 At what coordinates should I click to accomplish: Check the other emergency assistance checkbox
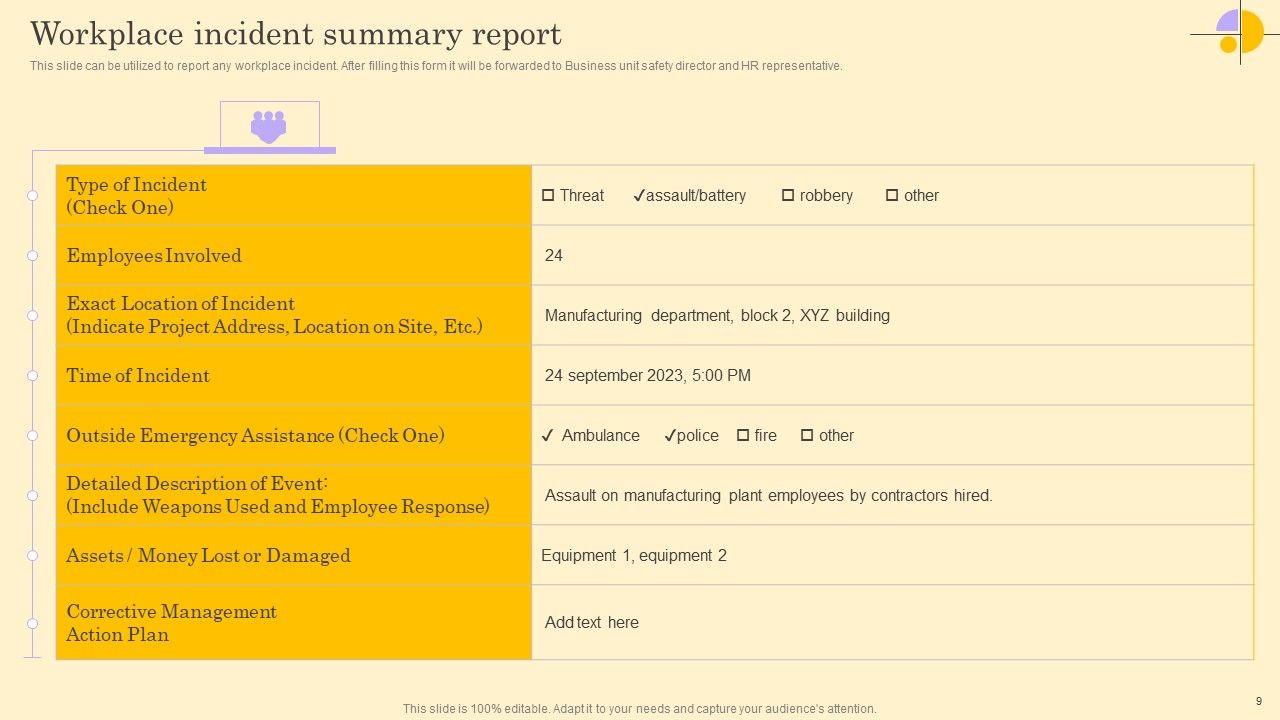coord(807,435)
